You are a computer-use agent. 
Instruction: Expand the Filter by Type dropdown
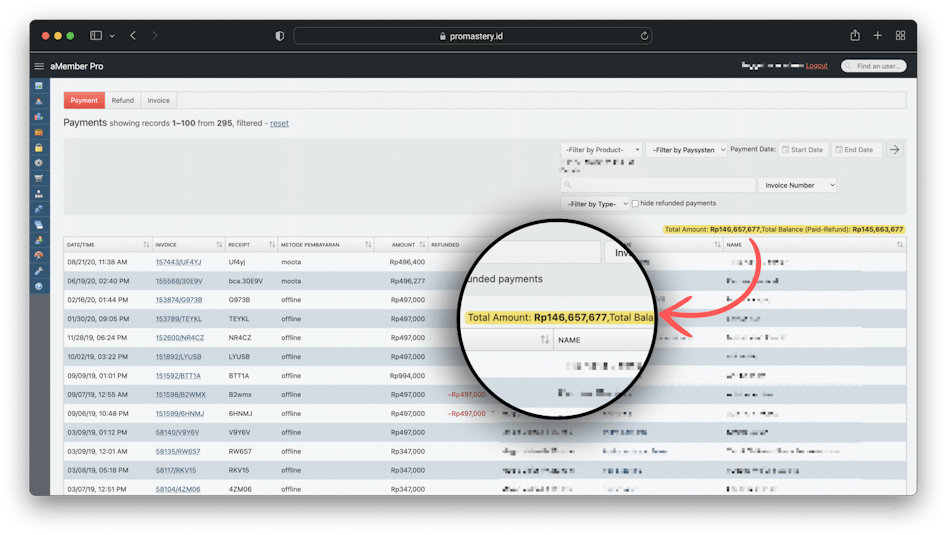point(596,204)
